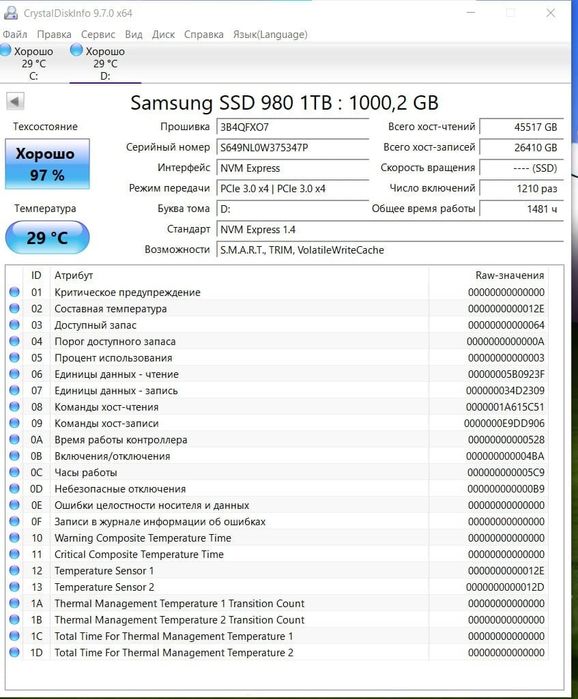Open the Файл menu
Image resolution: width=578 pixels, height=699 pixels.
(x=15, y=34)
